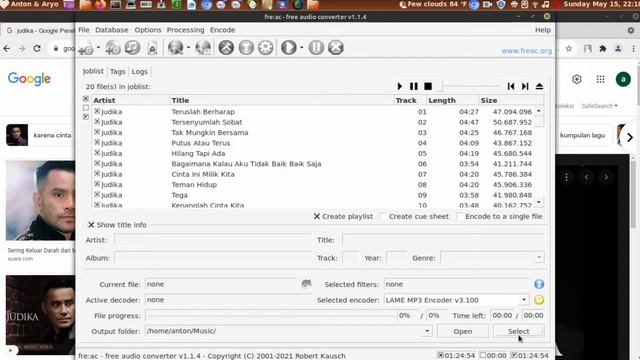The height and width of the screenshot is (360, 640).
Task: Click browser back arrow
Action: (7, 49)
